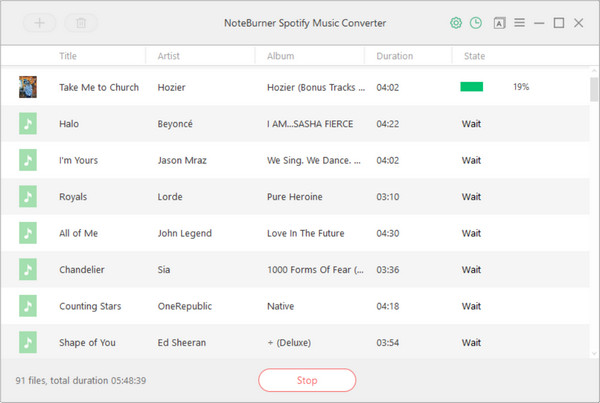Open the language switch icon
This screenshot has width=600, height=403.
pos(499,23)
